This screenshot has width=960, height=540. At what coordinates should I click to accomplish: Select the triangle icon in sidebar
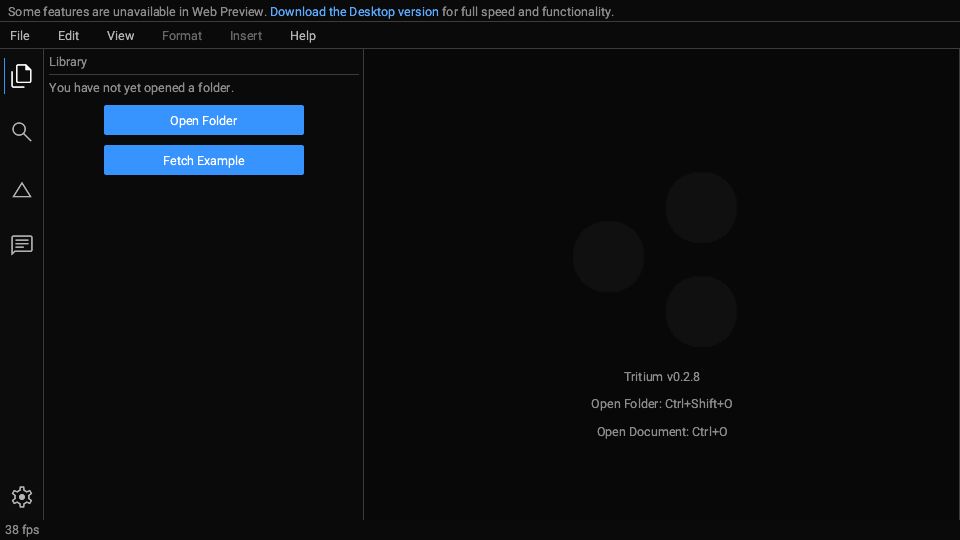[21, 190]
